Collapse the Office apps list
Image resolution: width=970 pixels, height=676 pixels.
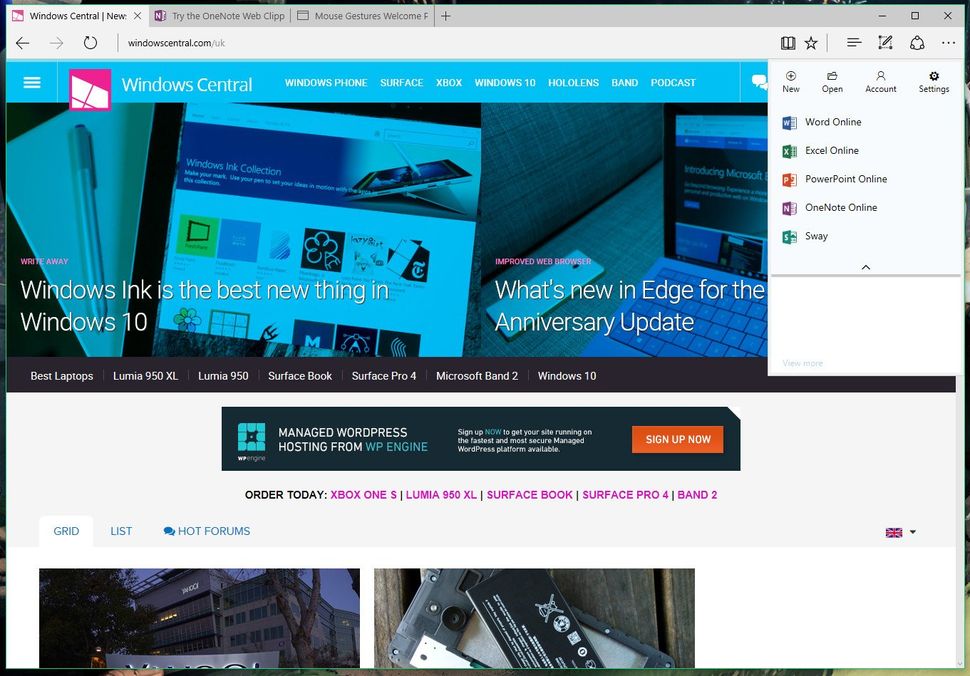pyautogui.click(x=866, y=267)
